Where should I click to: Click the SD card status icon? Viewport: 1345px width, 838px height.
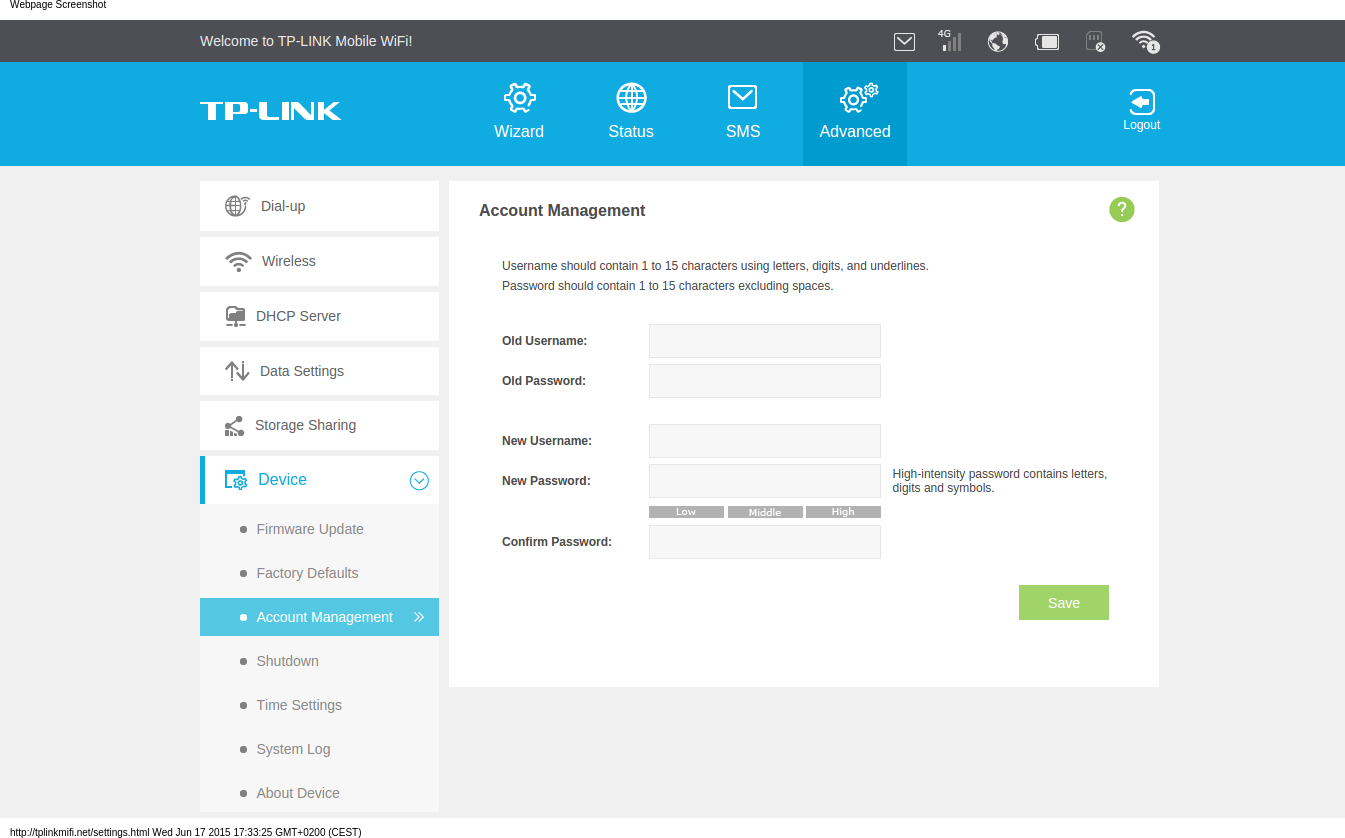1095,42
